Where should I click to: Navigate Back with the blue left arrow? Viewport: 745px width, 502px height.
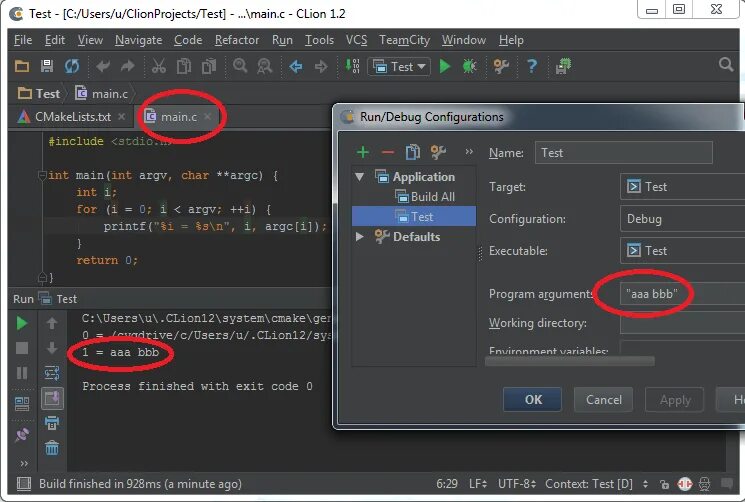click(296, 66)
